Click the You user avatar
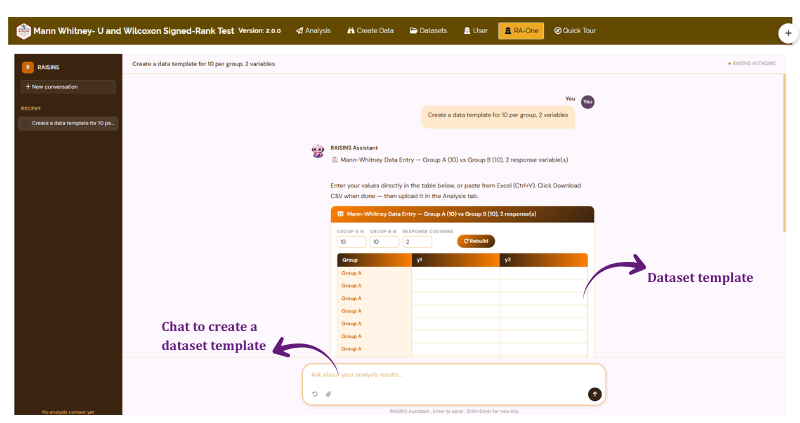This screenshot has height=423, width=800. pos(588,102)
